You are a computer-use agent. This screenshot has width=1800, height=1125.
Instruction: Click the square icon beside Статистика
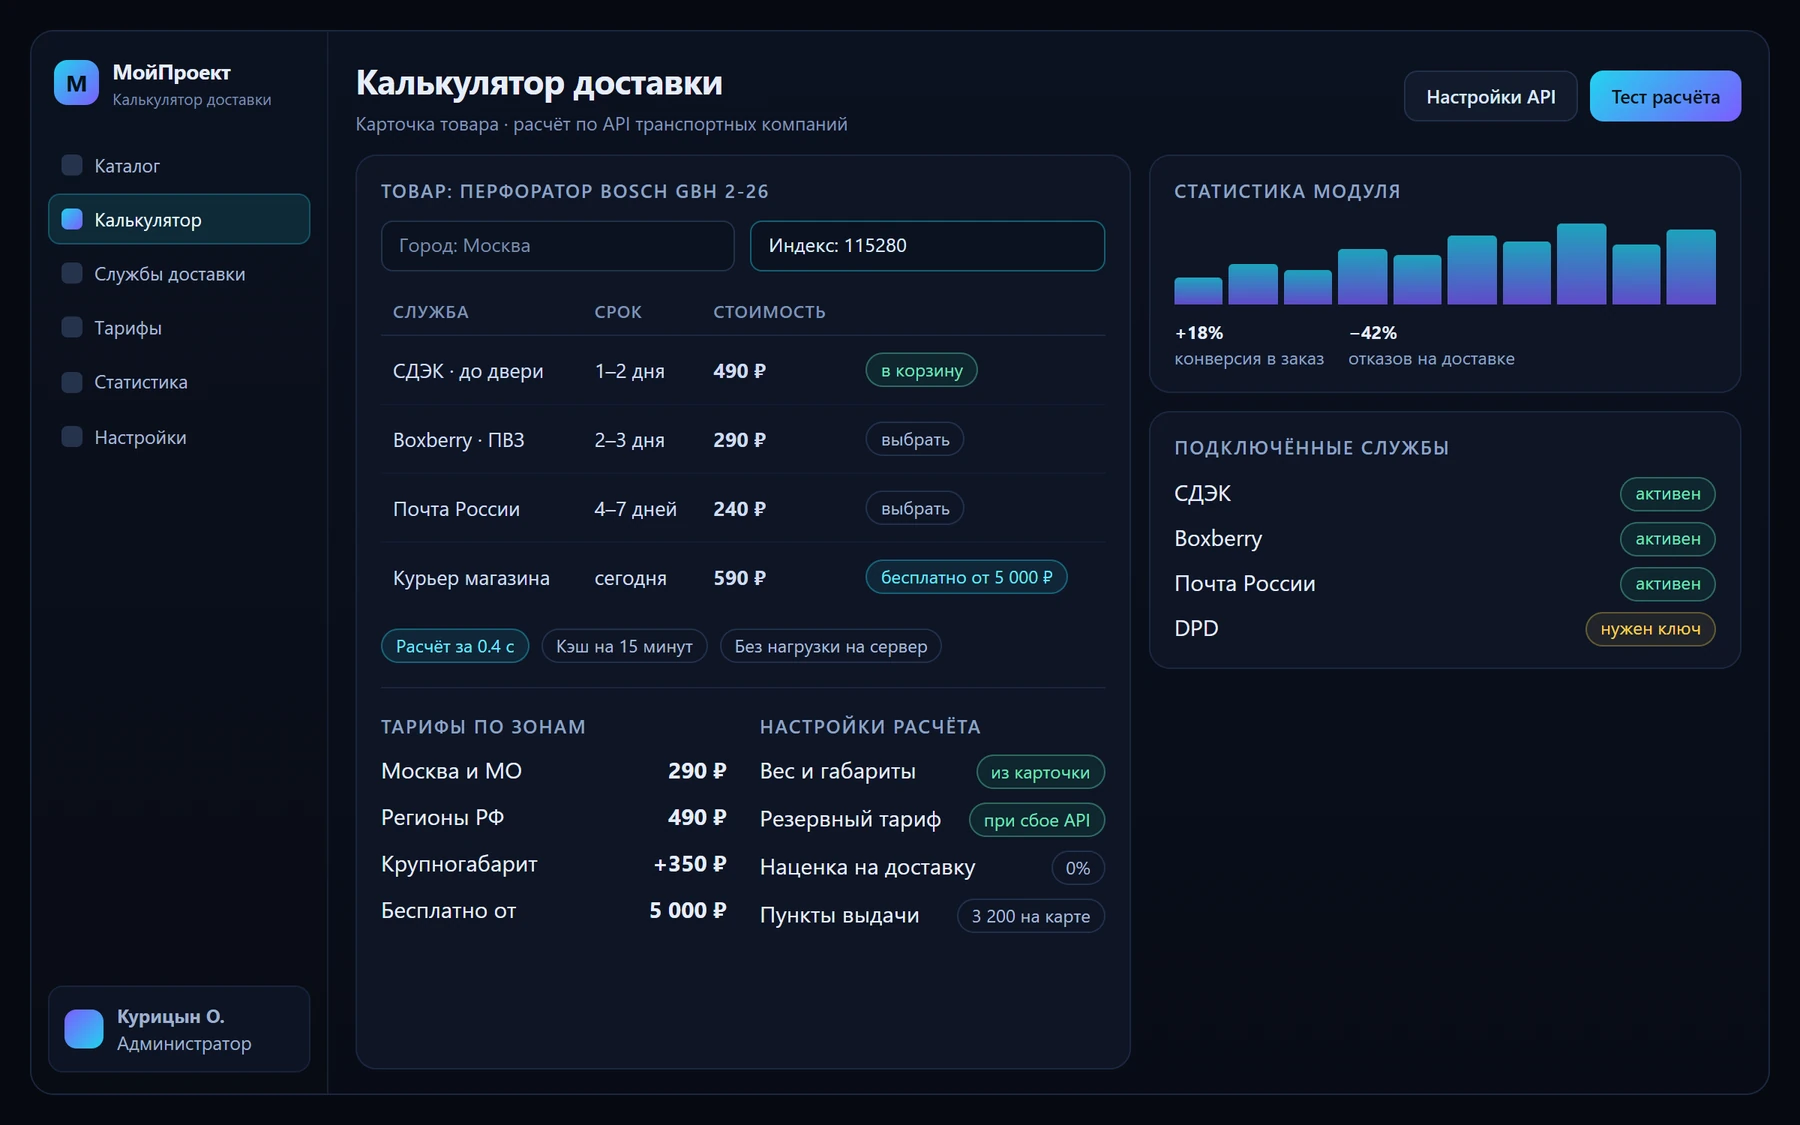coord(72,382)
